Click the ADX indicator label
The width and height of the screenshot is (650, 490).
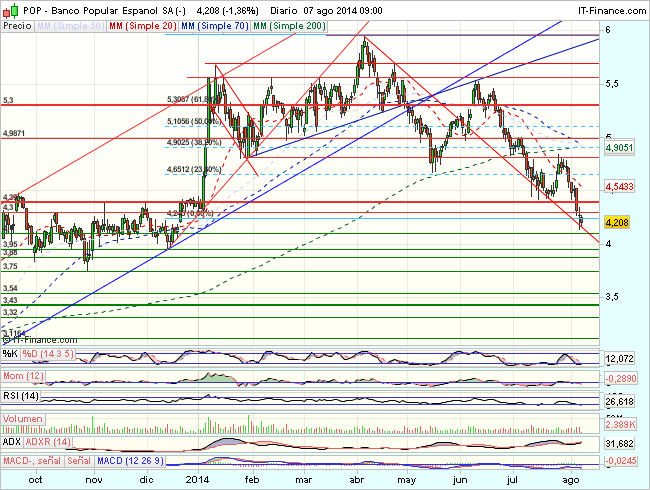coord(12,442)
